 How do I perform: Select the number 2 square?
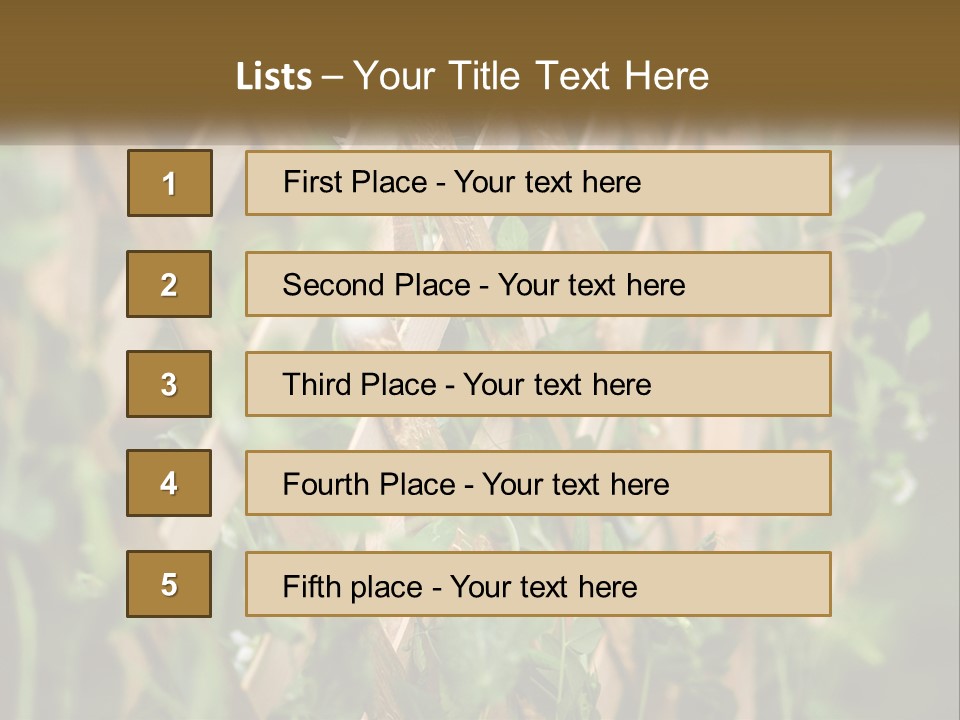point(169,284)
